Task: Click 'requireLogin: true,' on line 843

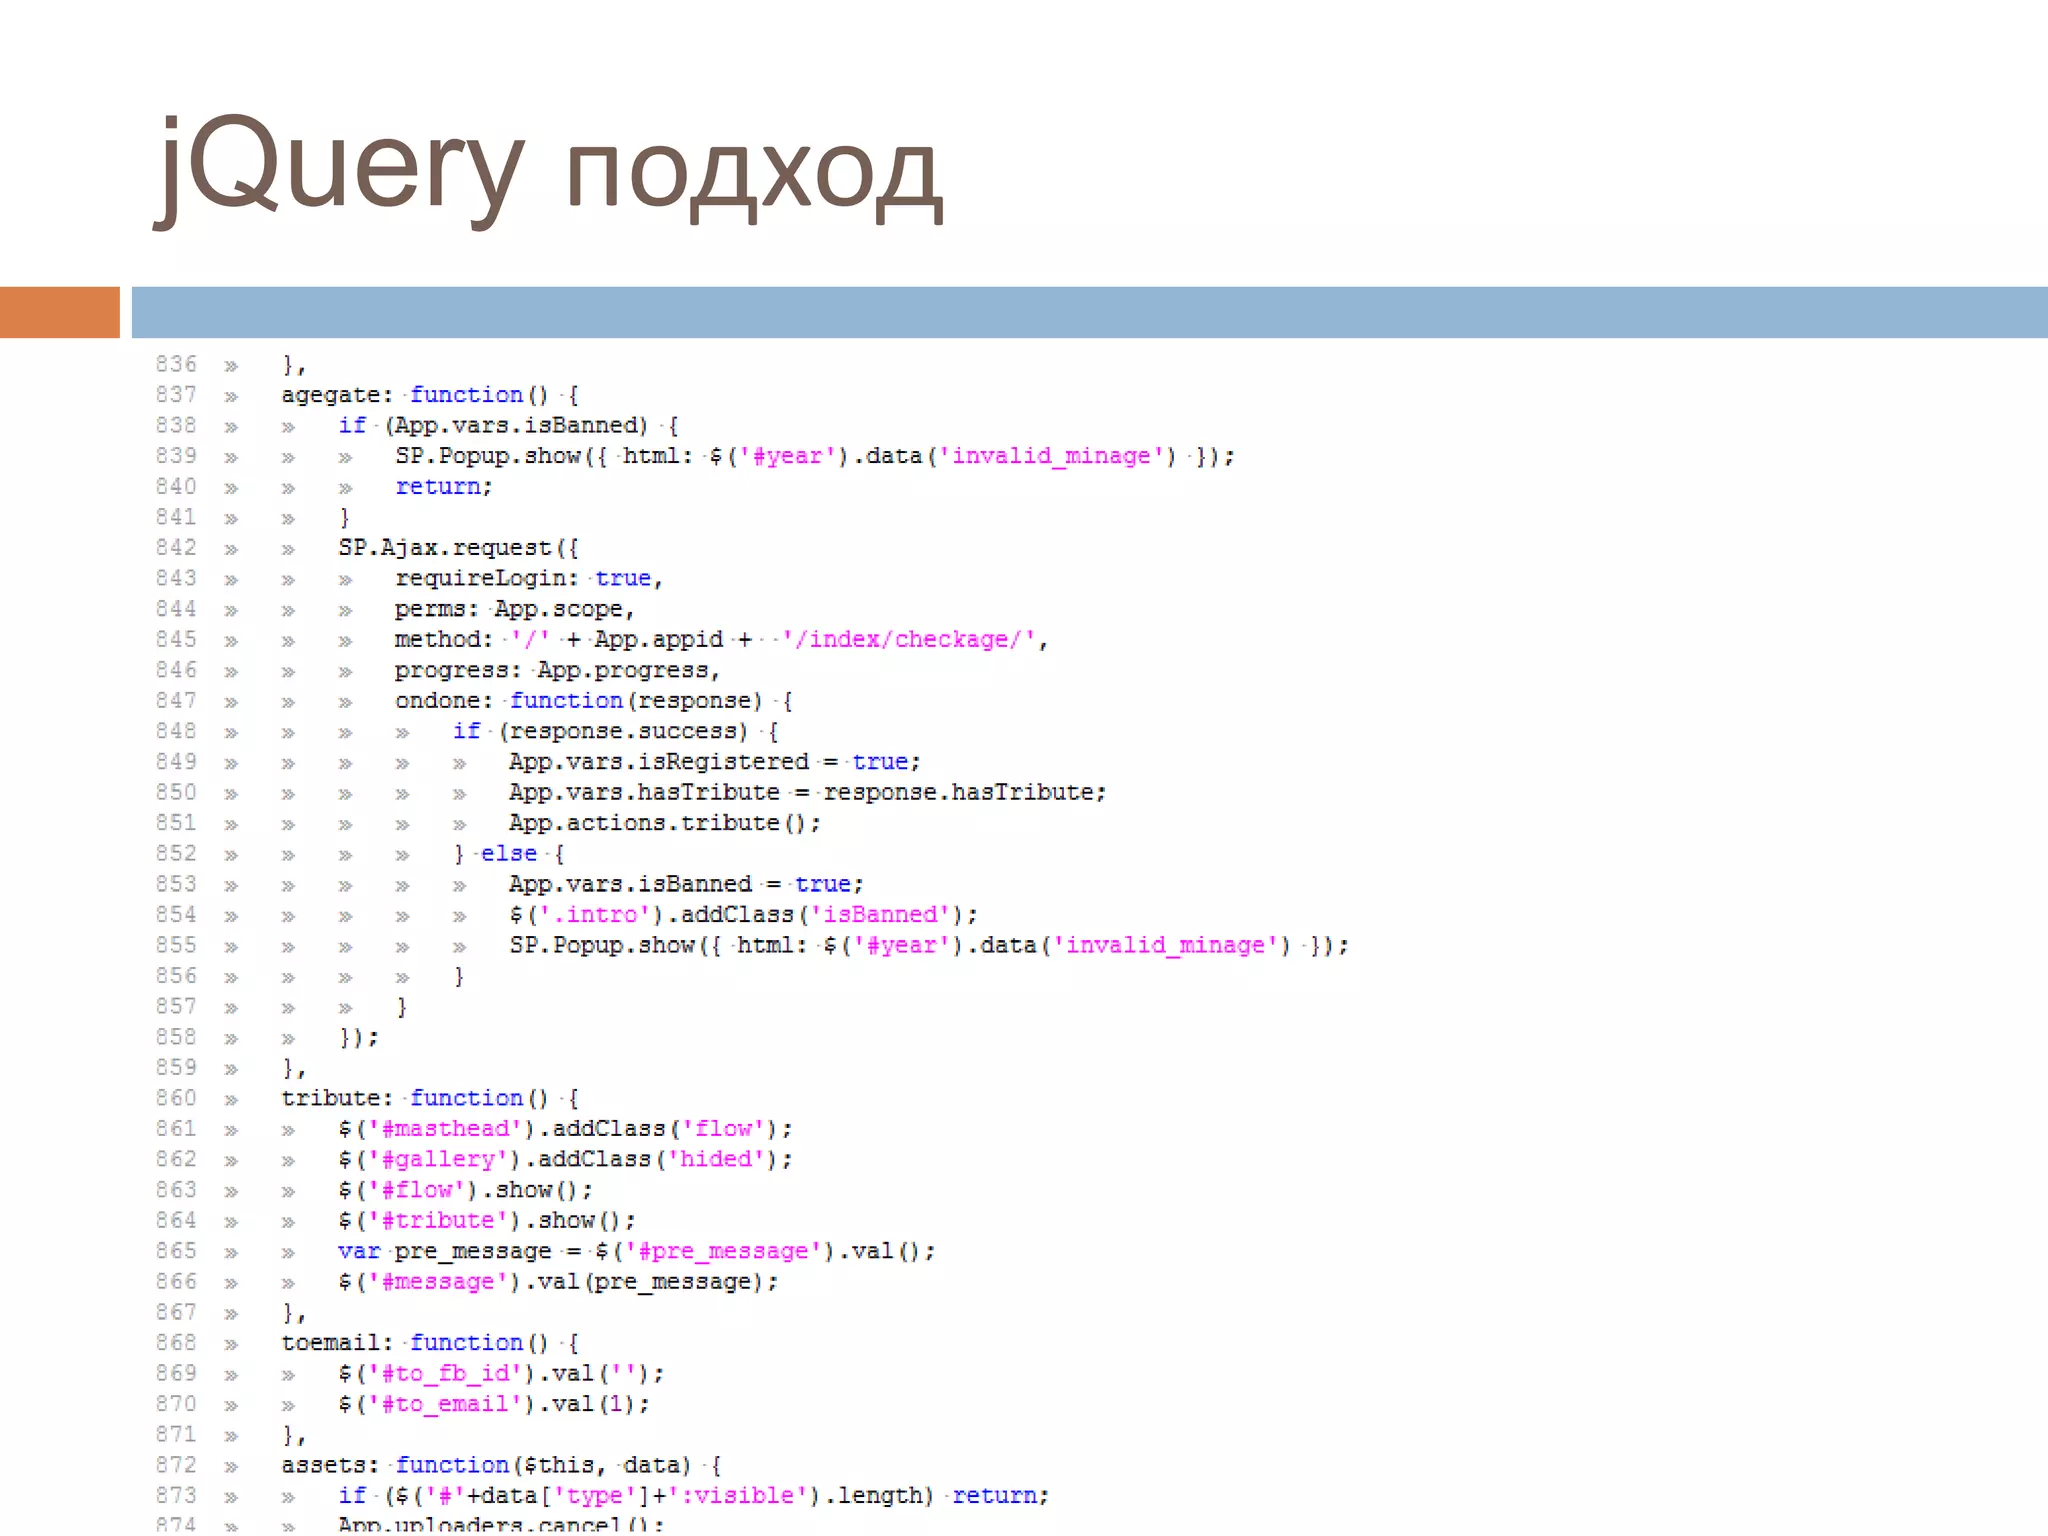Action: click(x=529, y=579)
